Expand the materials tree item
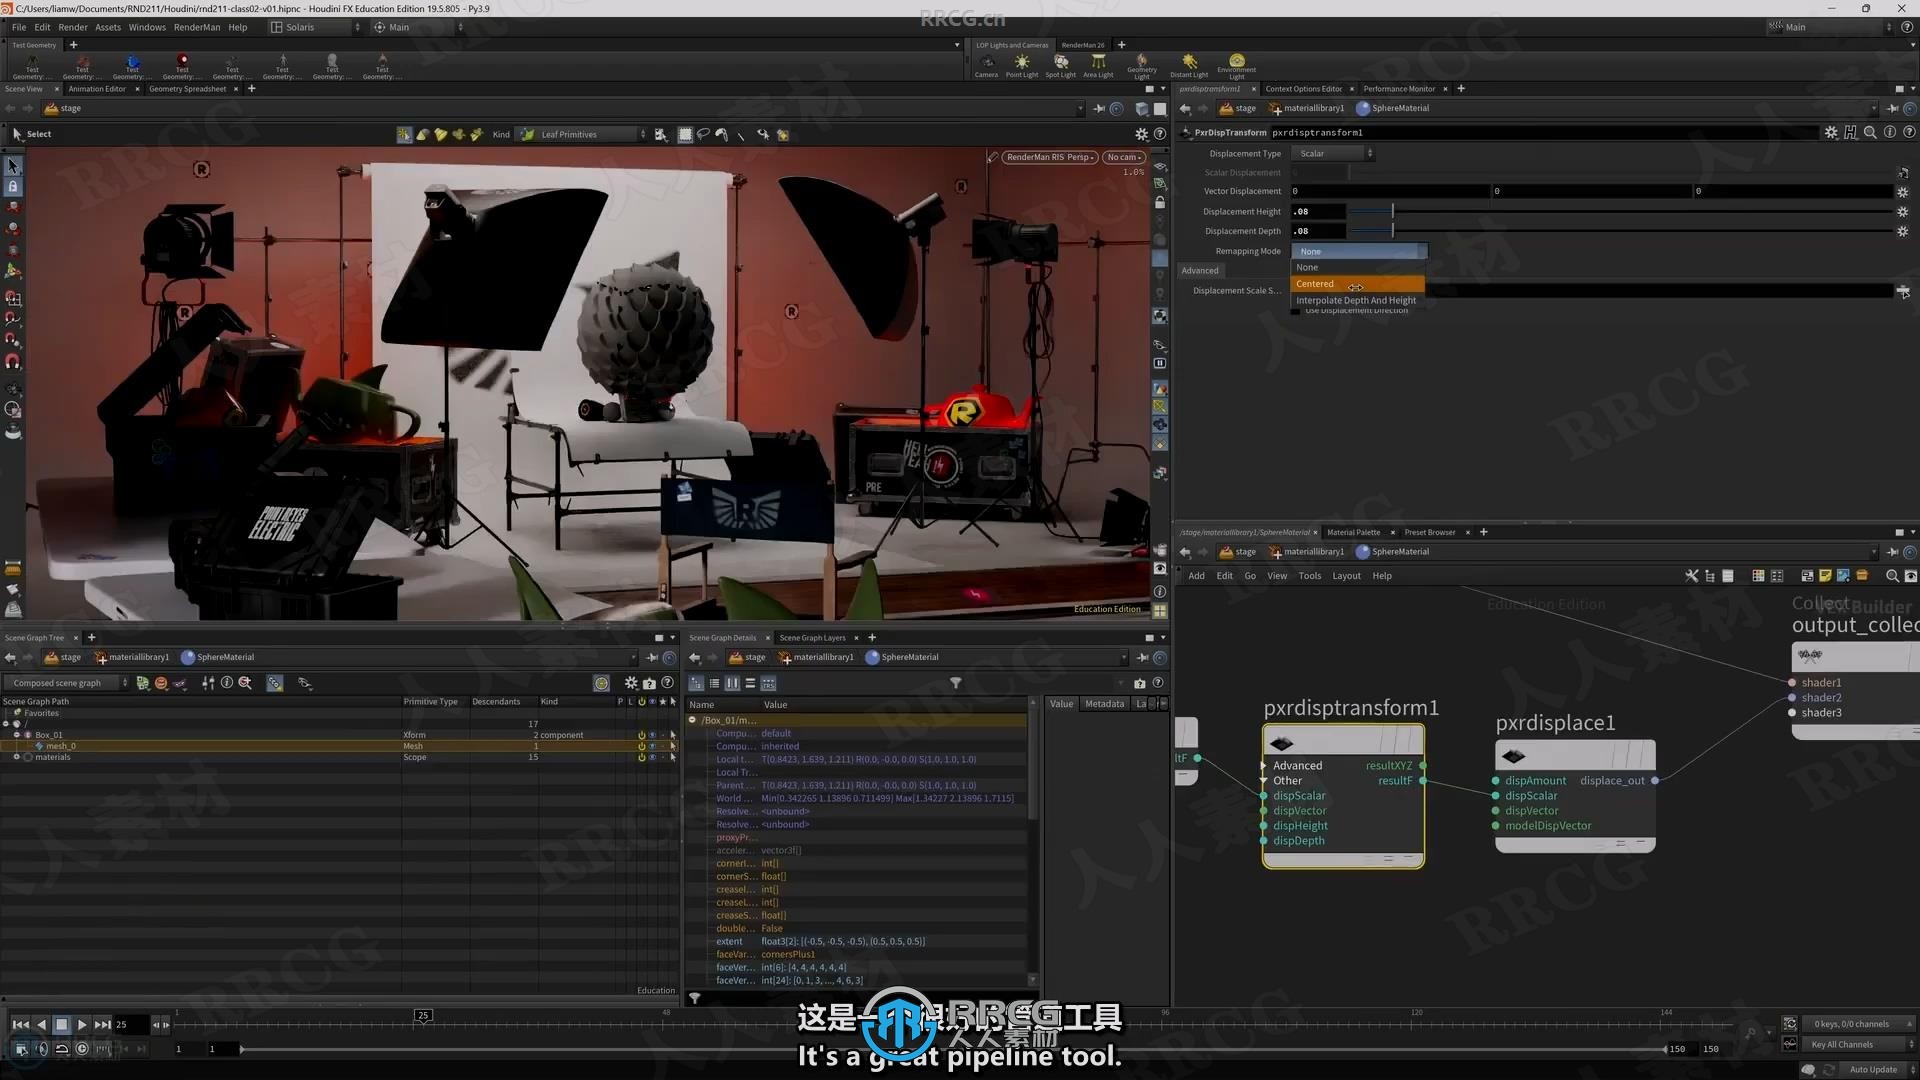1920x1080 pixels. pos(16,757)
